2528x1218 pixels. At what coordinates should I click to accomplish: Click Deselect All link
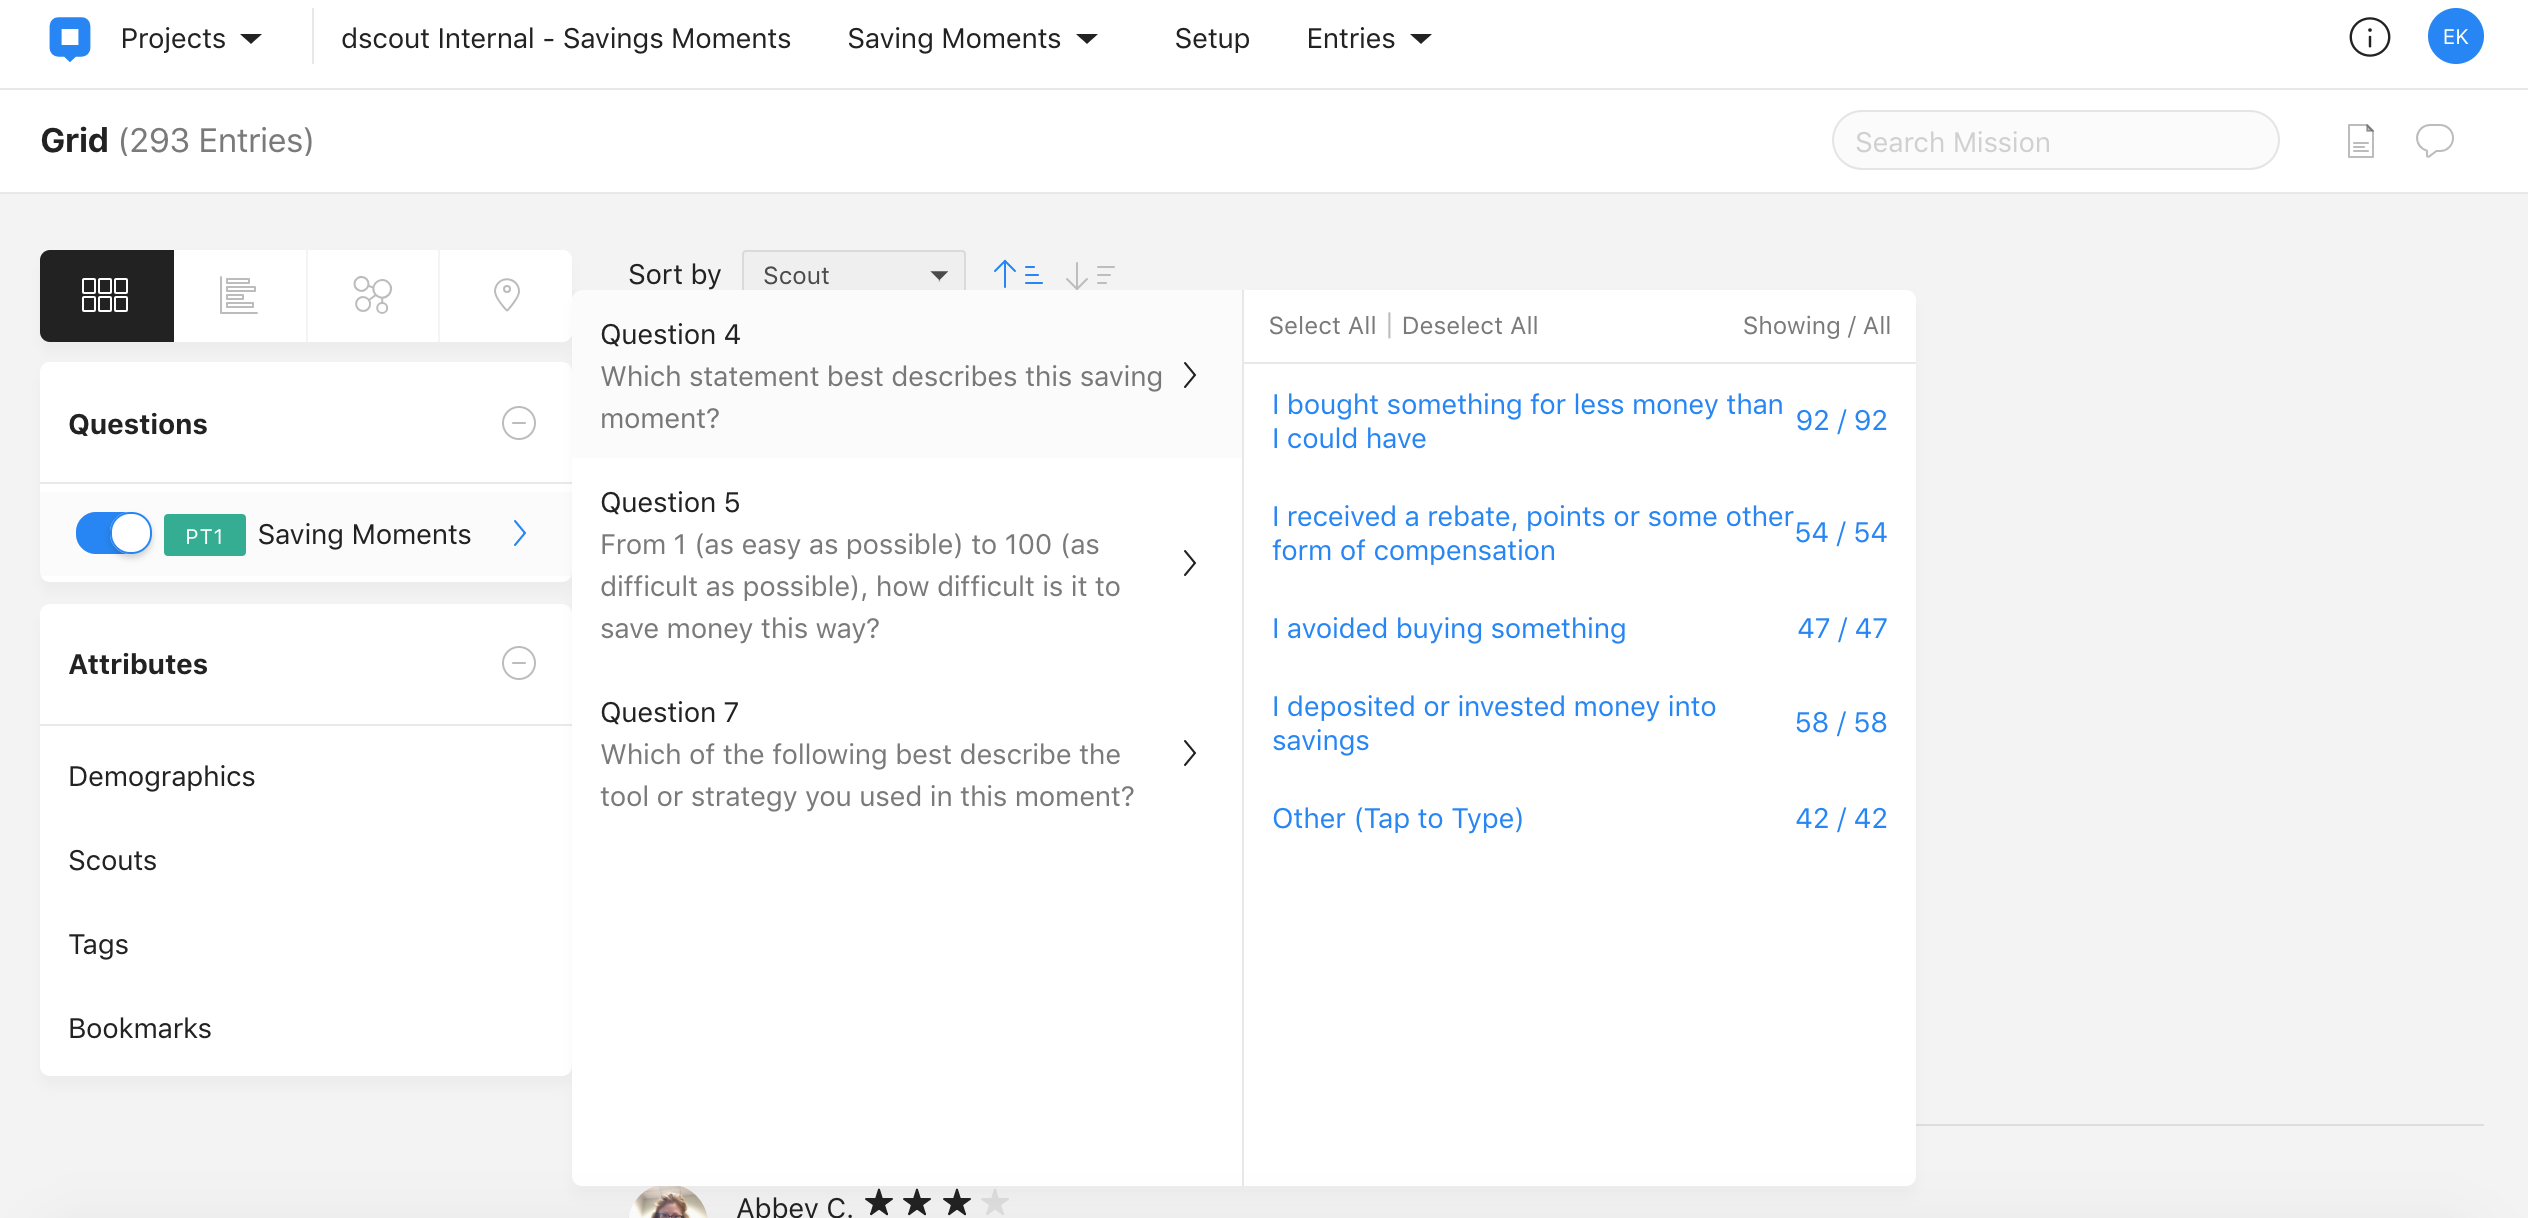pyautogui.click(x=1469, y=325)
